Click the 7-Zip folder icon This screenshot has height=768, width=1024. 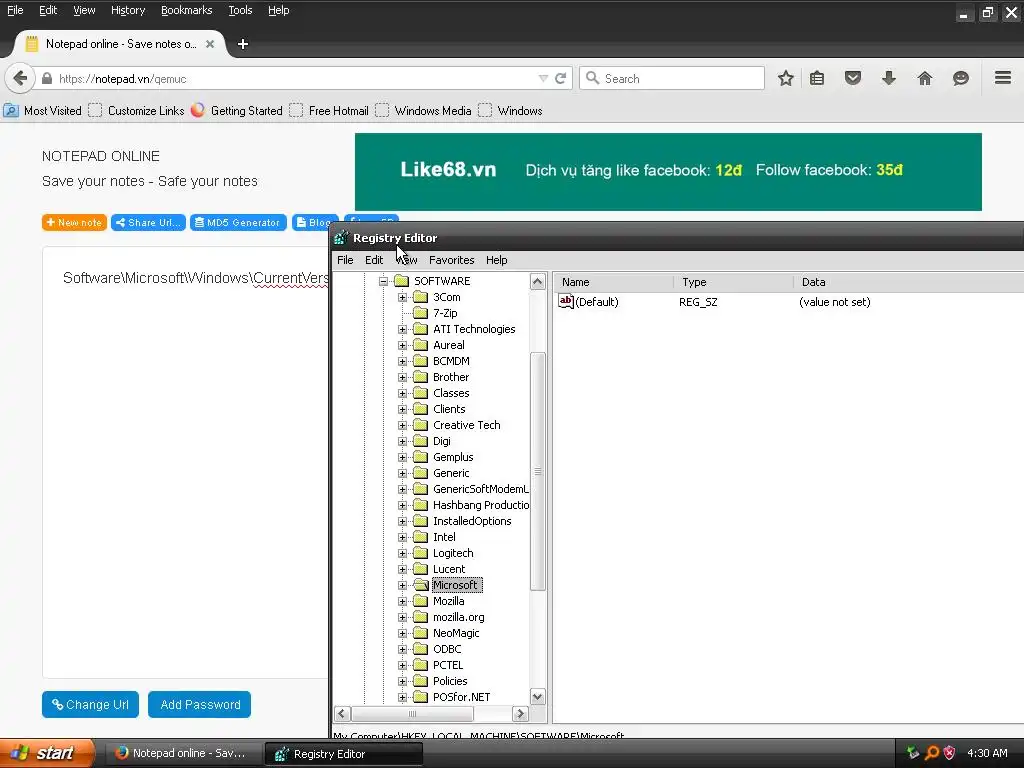421,313
